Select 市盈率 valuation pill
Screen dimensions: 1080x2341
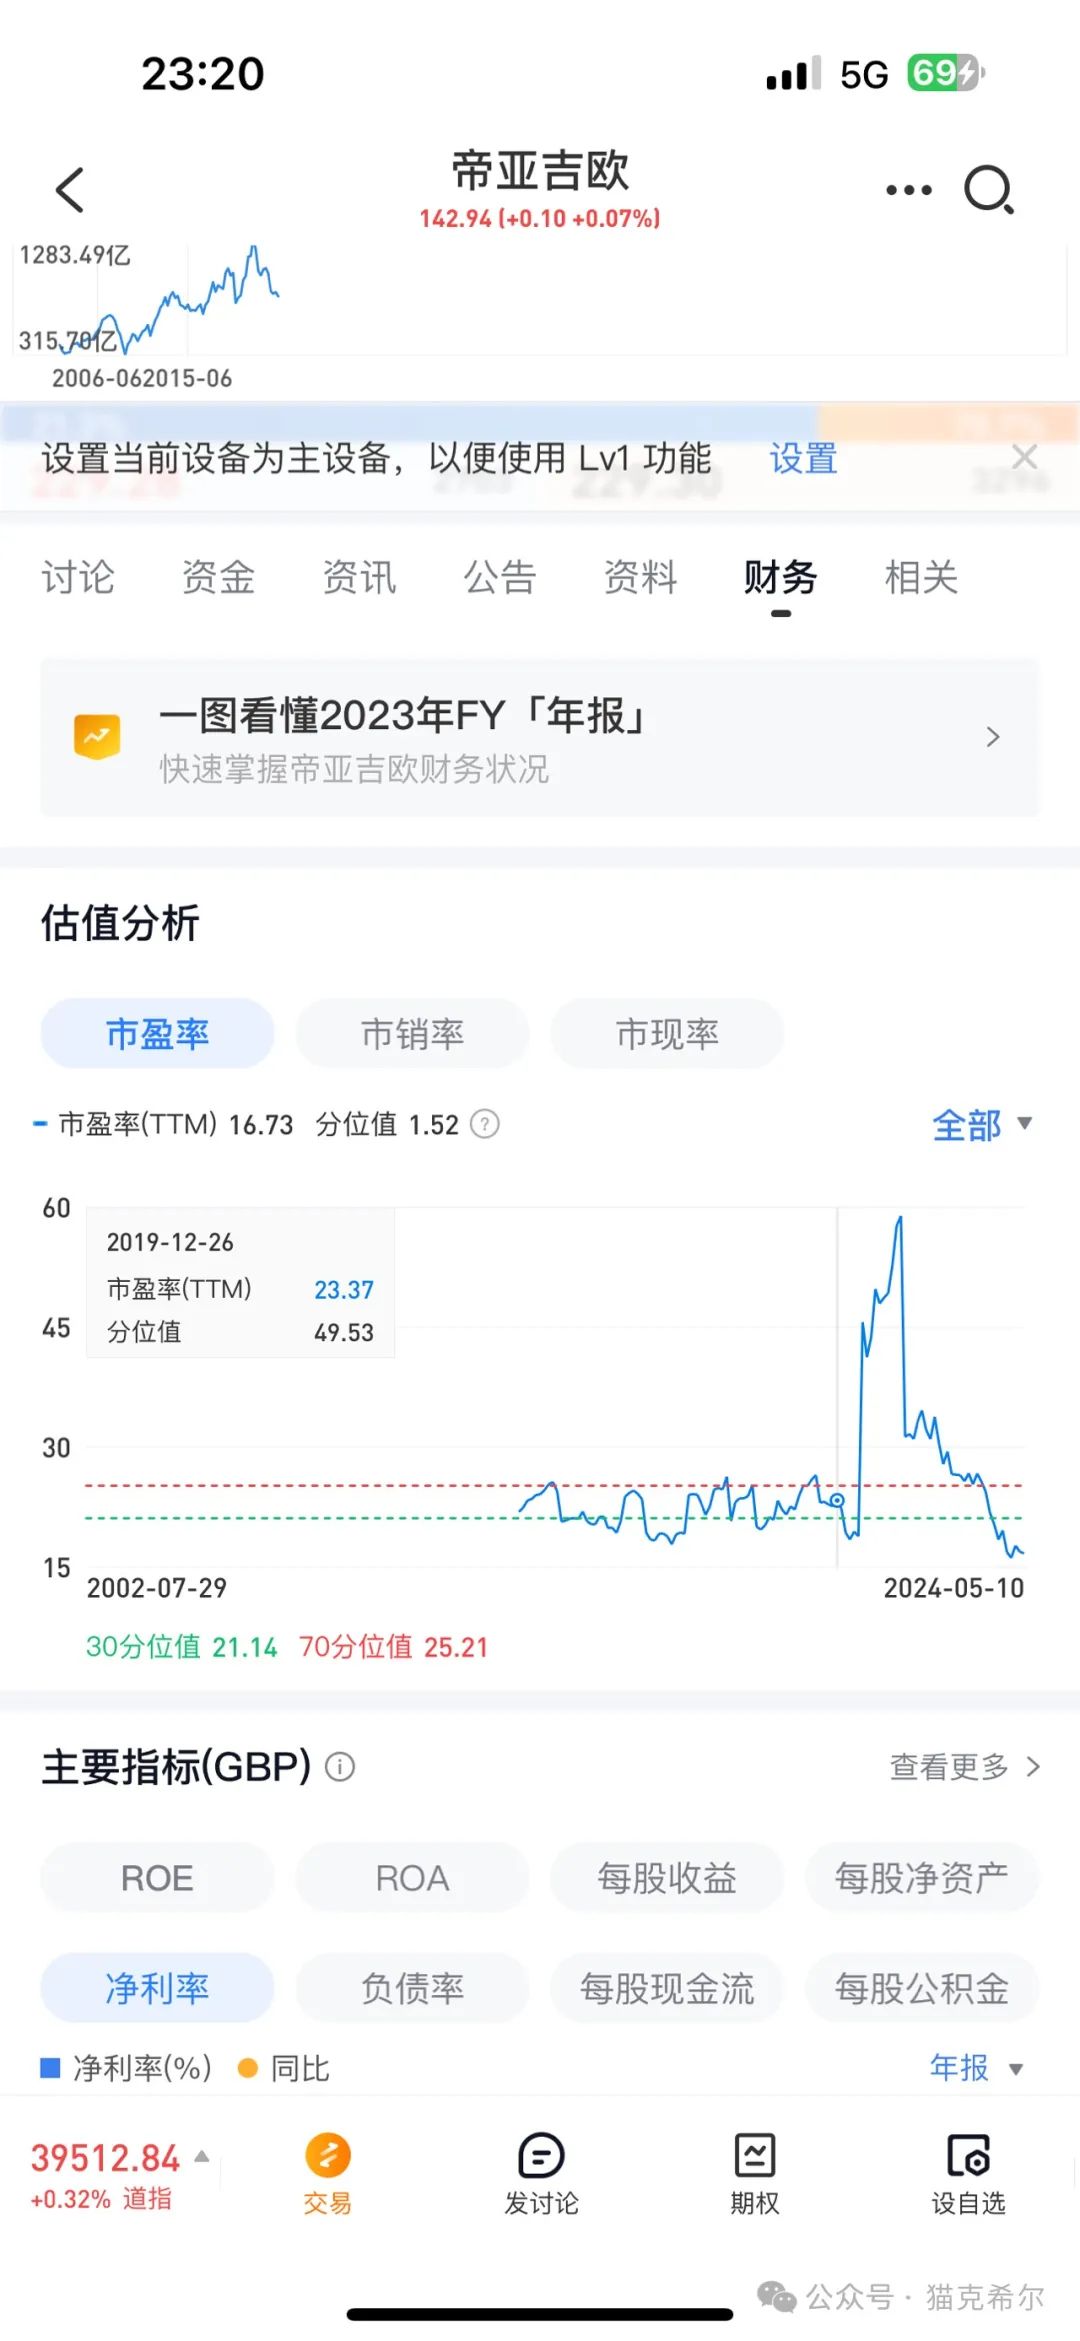(x=157, y=1033)
